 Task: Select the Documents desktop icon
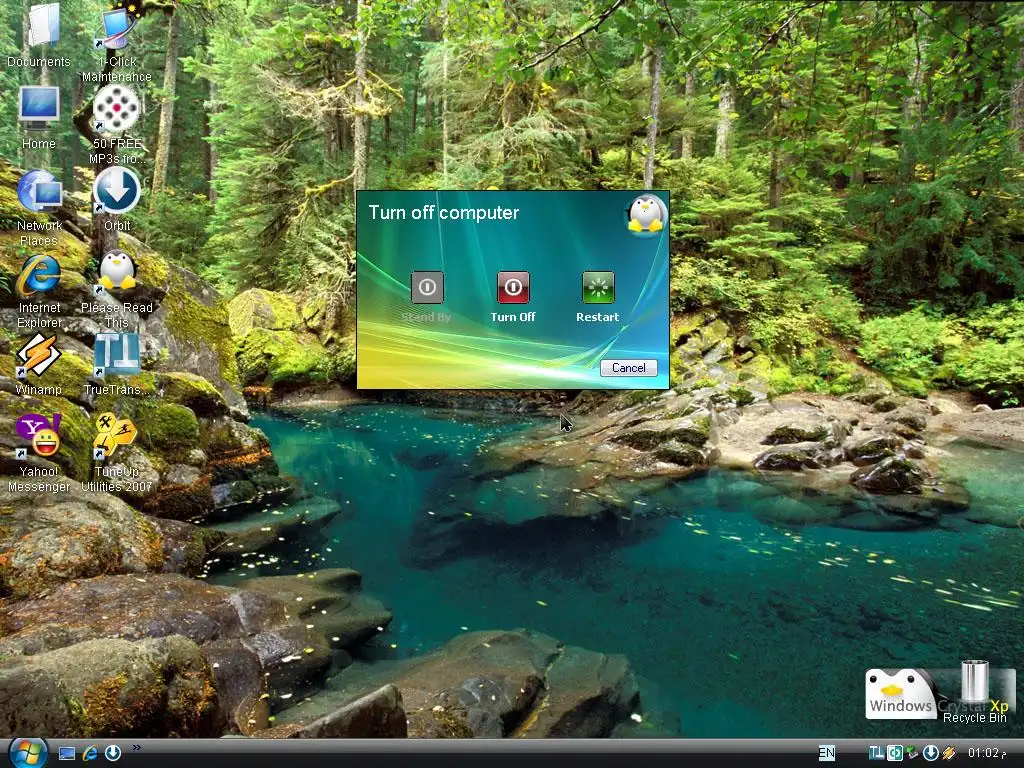pos(39,35)
